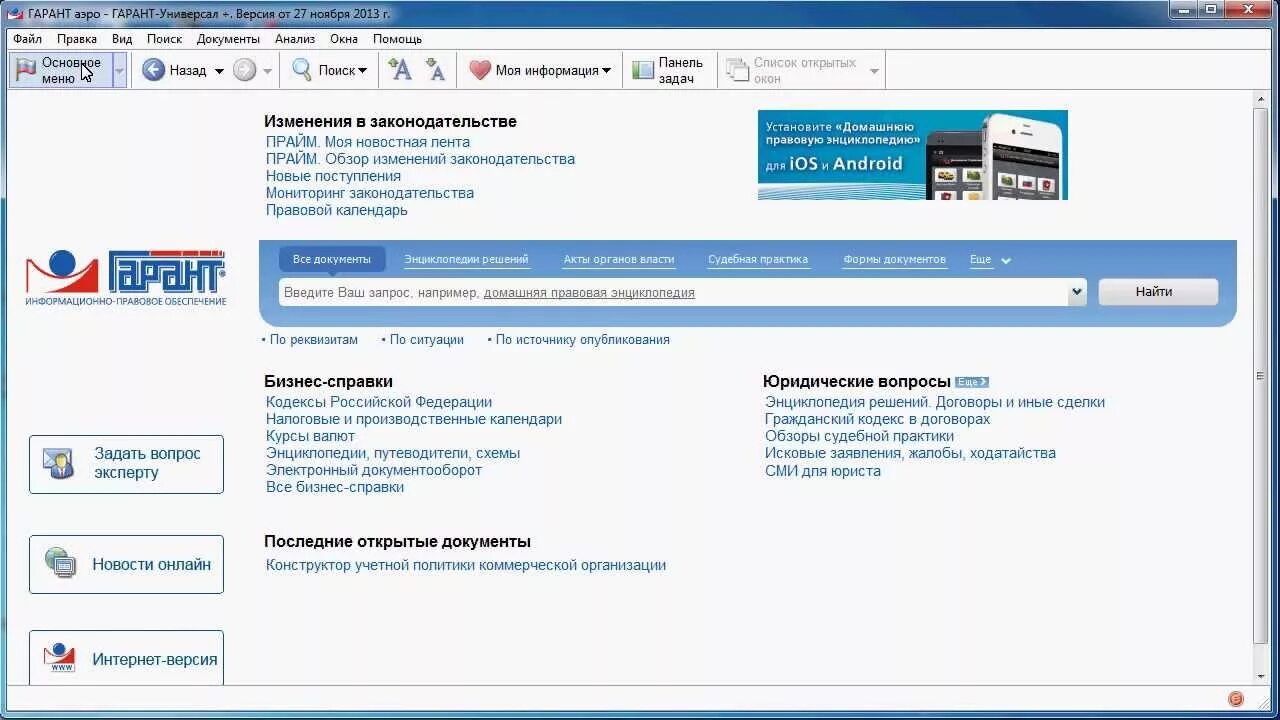The width and height of the screenshot is (1280, 720).
Task: Open Гражданский кодекс в договорах
Action: pyautogui.click(x=878, y=419)
